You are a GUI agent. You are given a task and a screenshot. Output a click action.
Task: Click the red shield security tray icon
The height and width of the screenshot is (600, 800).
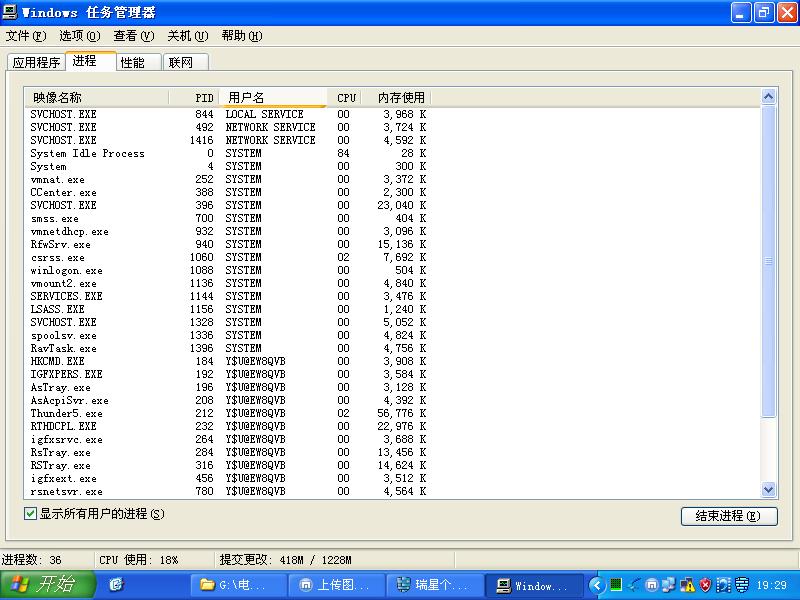tap(705, 585)
